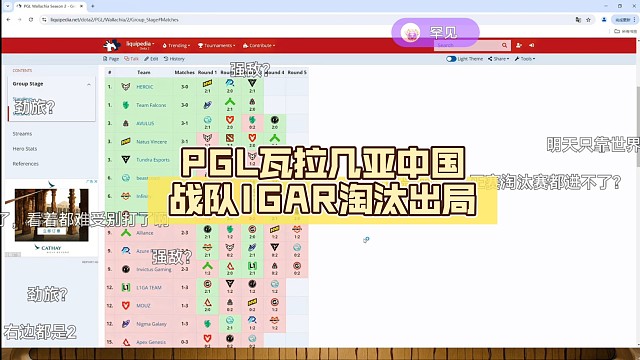
Task: Open the Share dropdown
Action: 498,59
